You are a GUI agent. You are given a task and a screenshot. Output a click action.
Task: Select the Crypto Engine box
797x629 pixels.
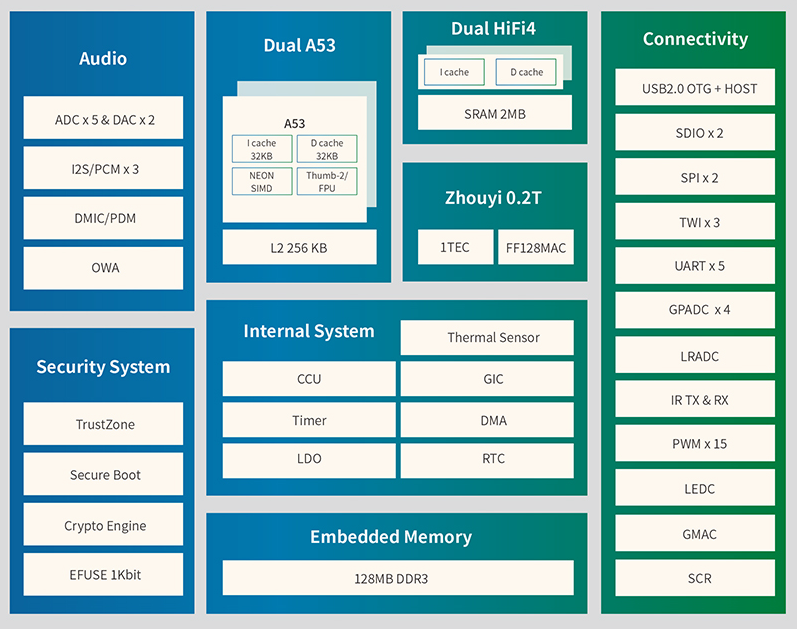click(x=103, y=524)
